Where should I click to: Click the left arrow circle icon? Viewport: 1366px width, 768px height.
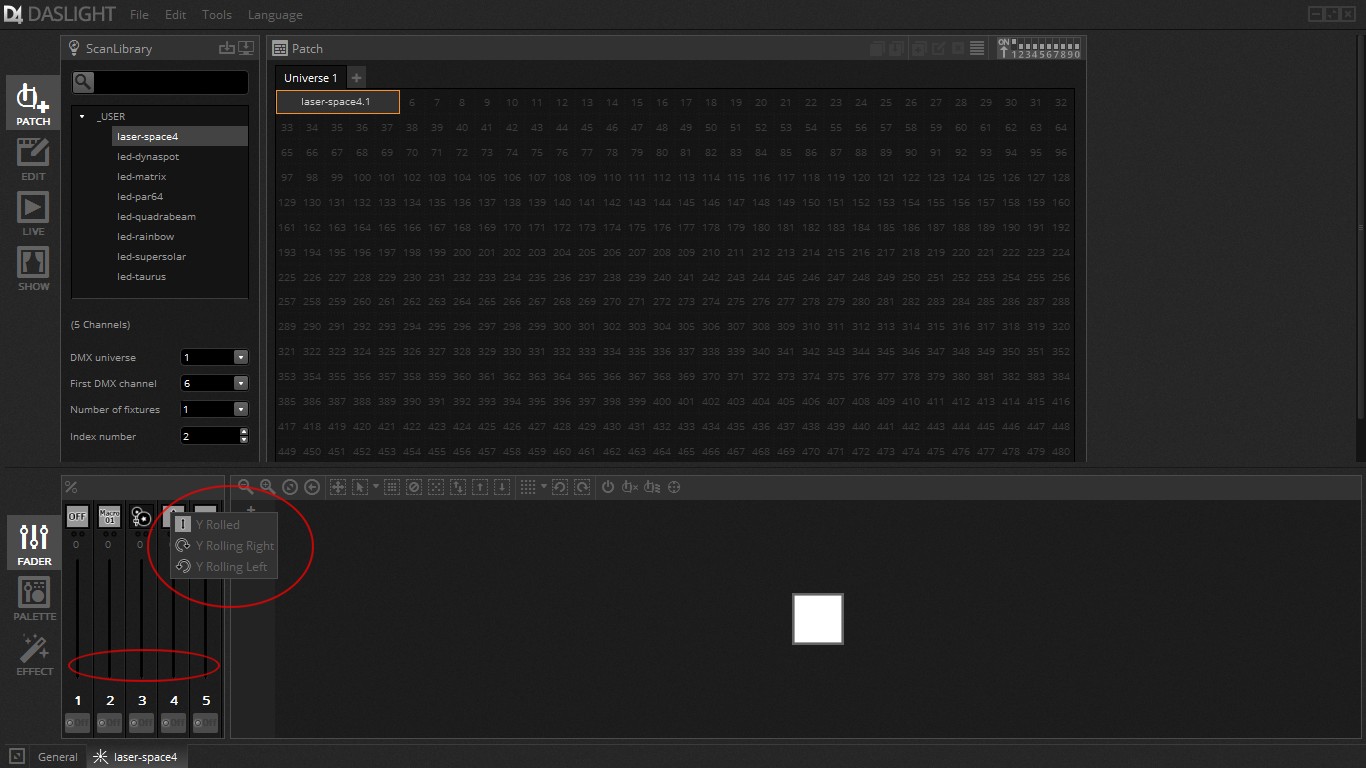(312, 487)
